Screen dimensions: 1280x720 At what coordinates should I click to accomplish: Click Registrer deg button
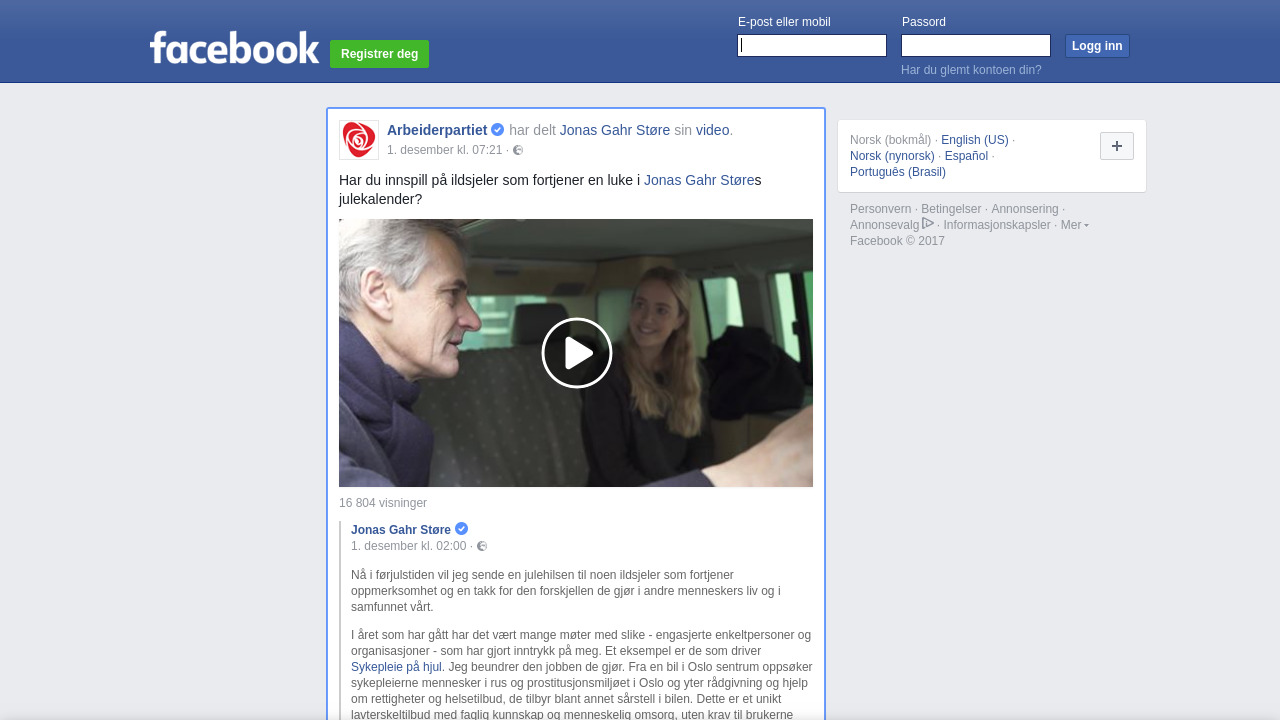point(379,54)
